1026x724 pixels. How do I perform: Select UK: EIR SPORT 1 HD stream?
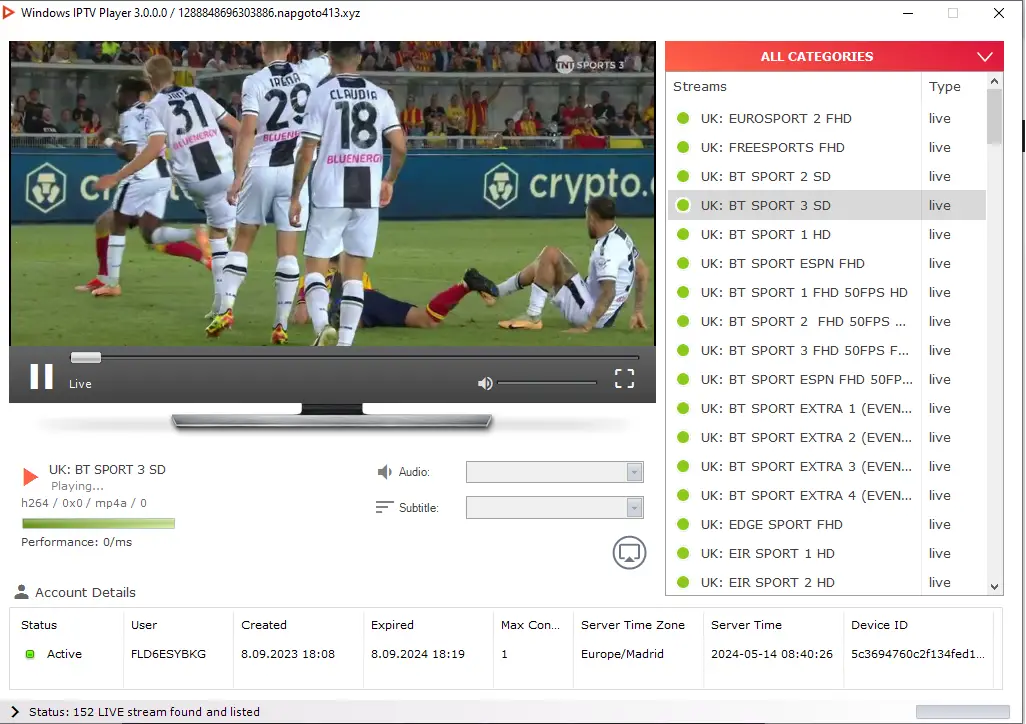[826, 553]
